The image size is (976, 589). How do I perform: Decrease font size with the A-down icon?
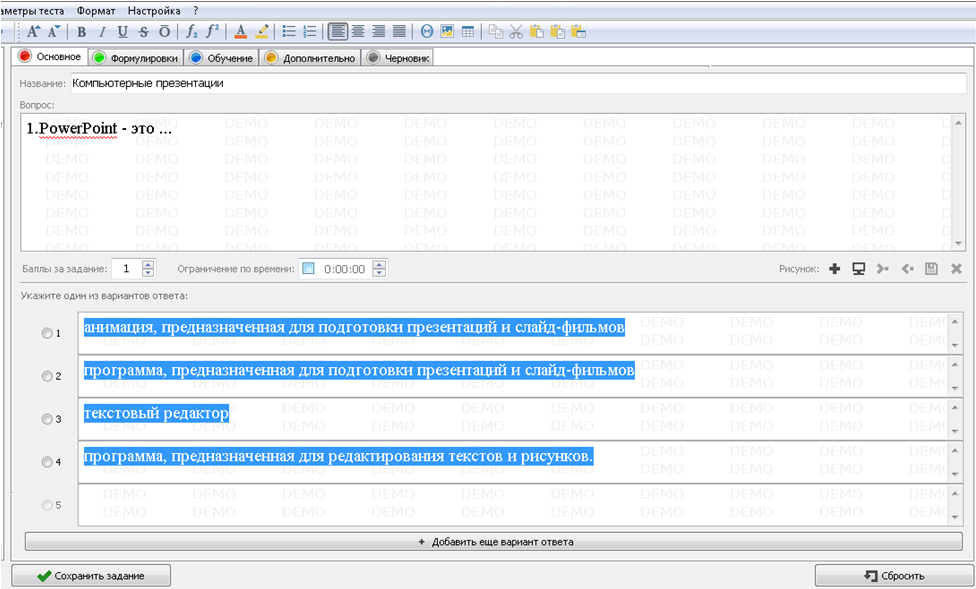(54, 31)
